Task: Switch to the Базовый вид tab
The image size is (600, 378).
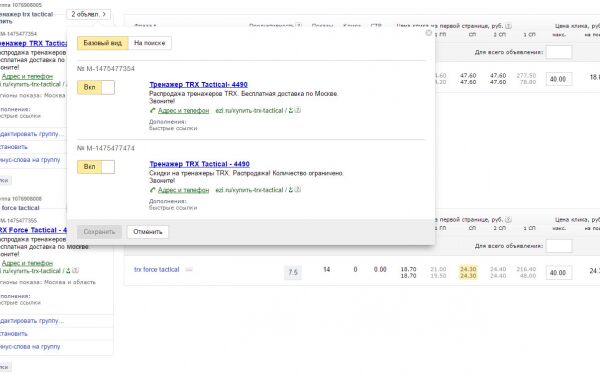Action: point(103,43)
